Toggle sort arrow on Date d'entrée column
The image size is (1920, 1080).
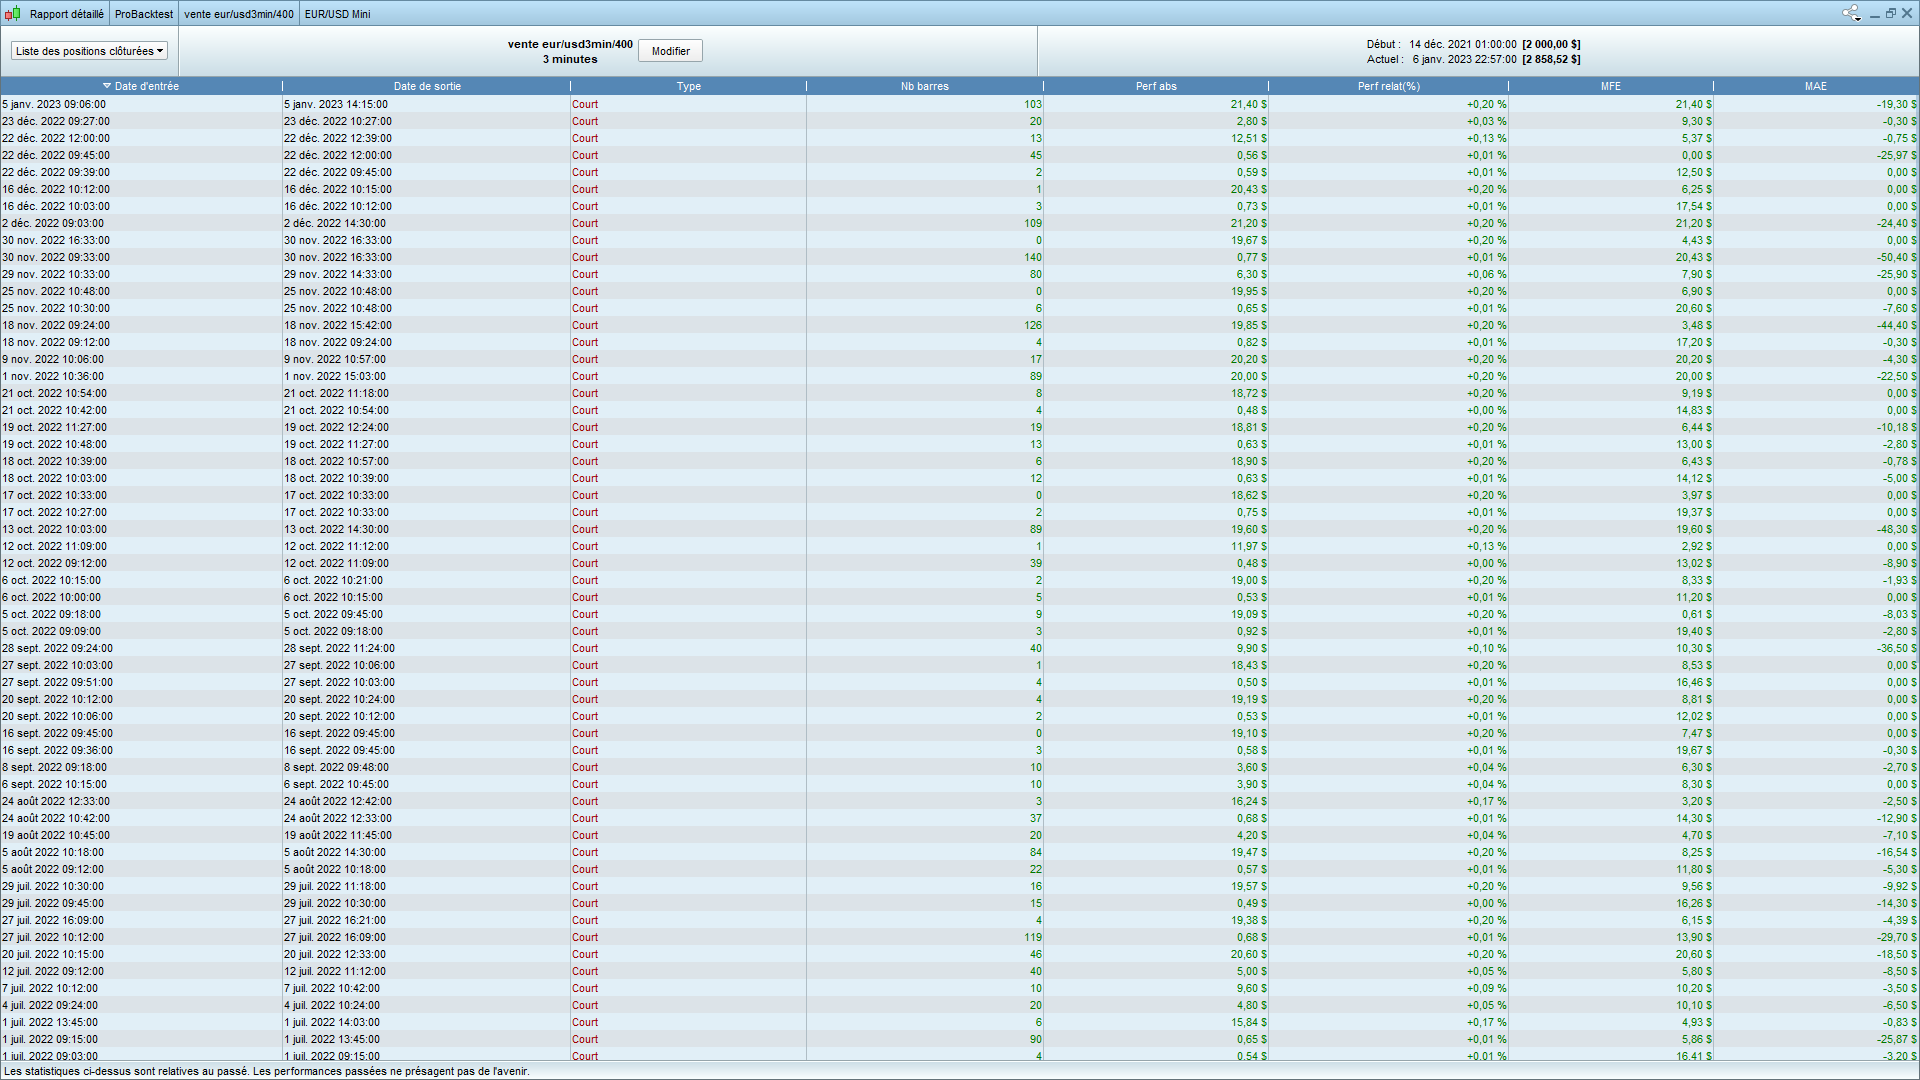click(x=107, y=86)
